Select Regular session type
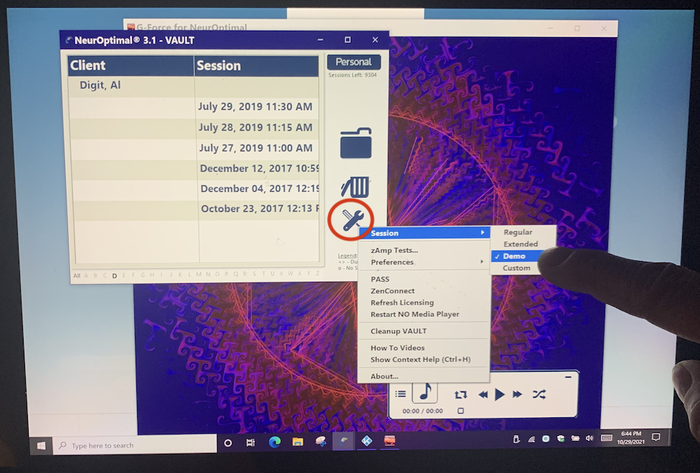This screenshot has width=700, height=473. pos(518,232)
